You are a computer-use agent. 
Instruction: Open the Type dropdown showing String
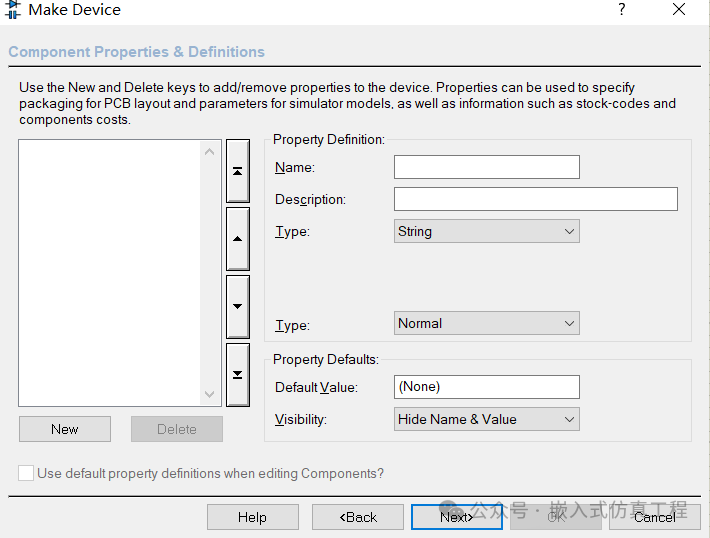(x=487, y=231)
